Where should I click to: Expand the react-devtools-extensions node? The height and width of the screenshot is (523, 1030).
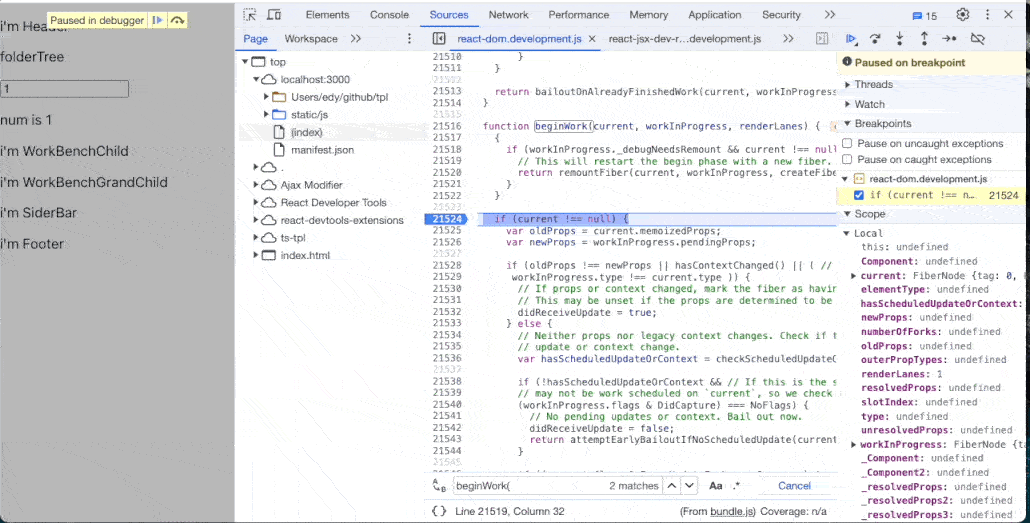click(256, 220)
